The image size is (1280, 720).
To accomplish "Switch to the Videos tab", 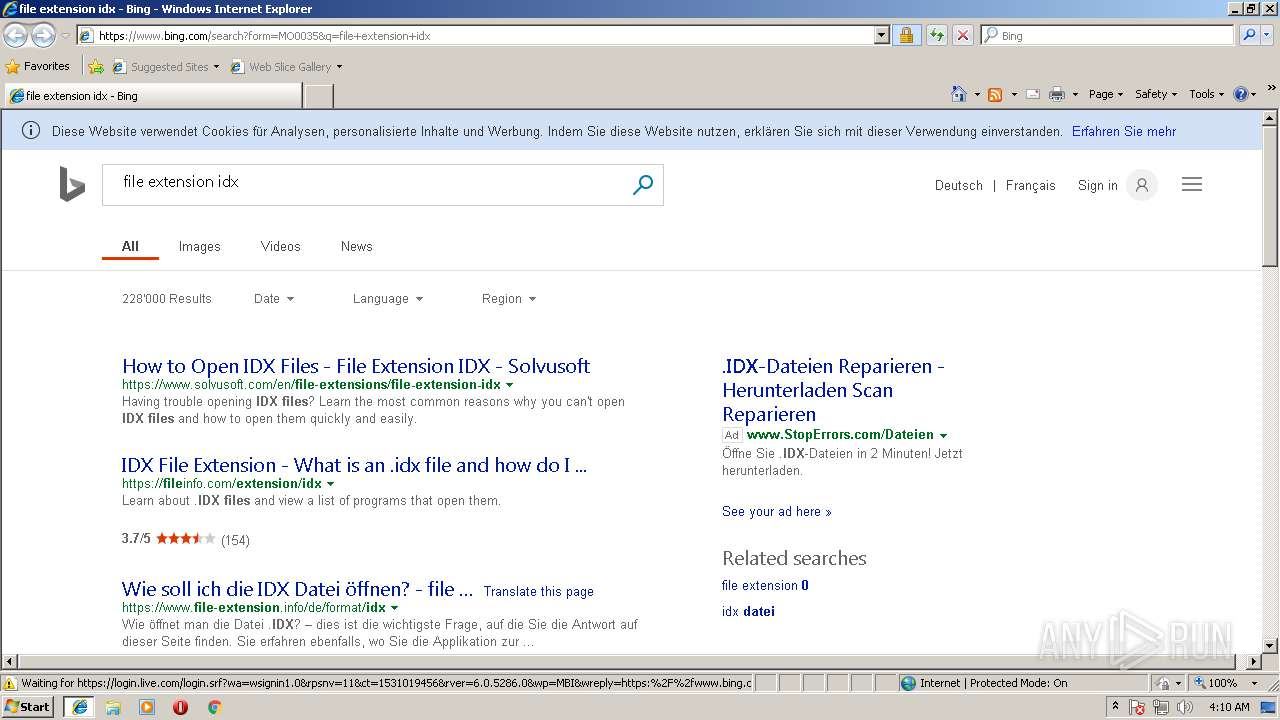I will 280,246.
